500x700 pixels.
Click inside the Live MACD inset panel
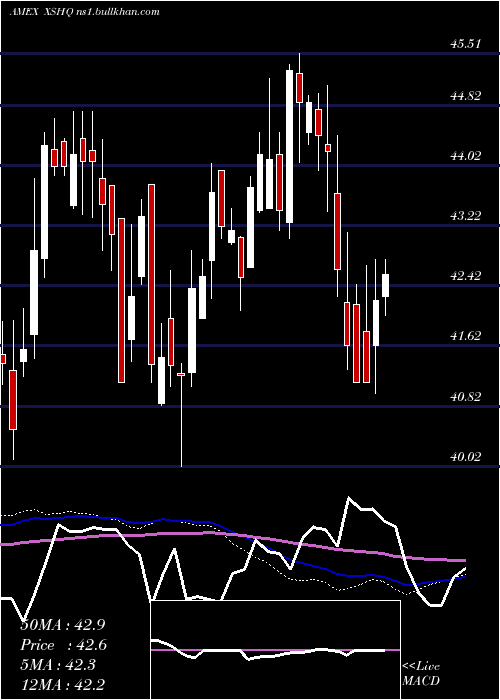pyautogui.click(x=275, y=650)
